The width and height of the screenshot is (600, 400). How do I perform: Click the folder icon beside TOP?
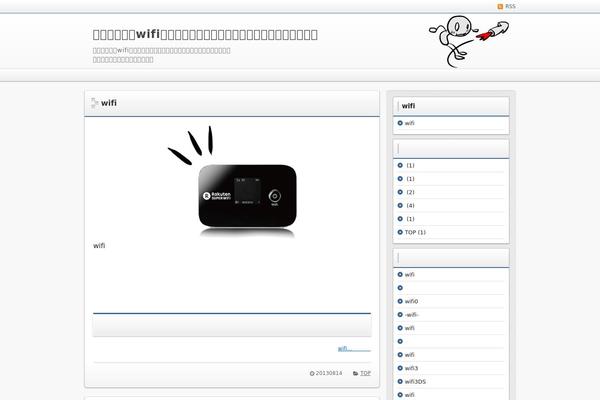coord(355,373)
